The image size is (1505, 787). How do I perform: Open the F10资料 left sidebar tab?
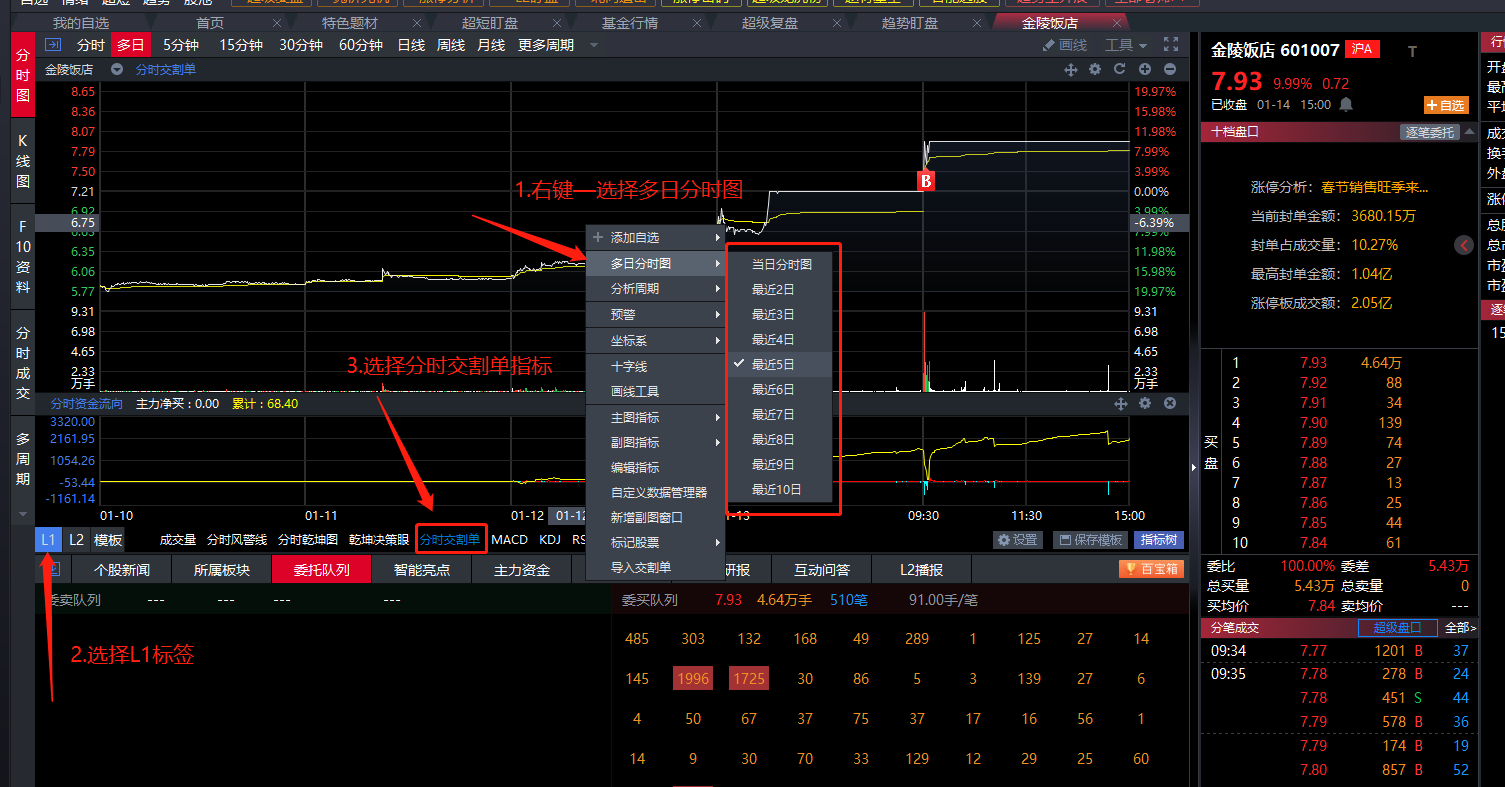pyautogui.click(x=23, y=257)
